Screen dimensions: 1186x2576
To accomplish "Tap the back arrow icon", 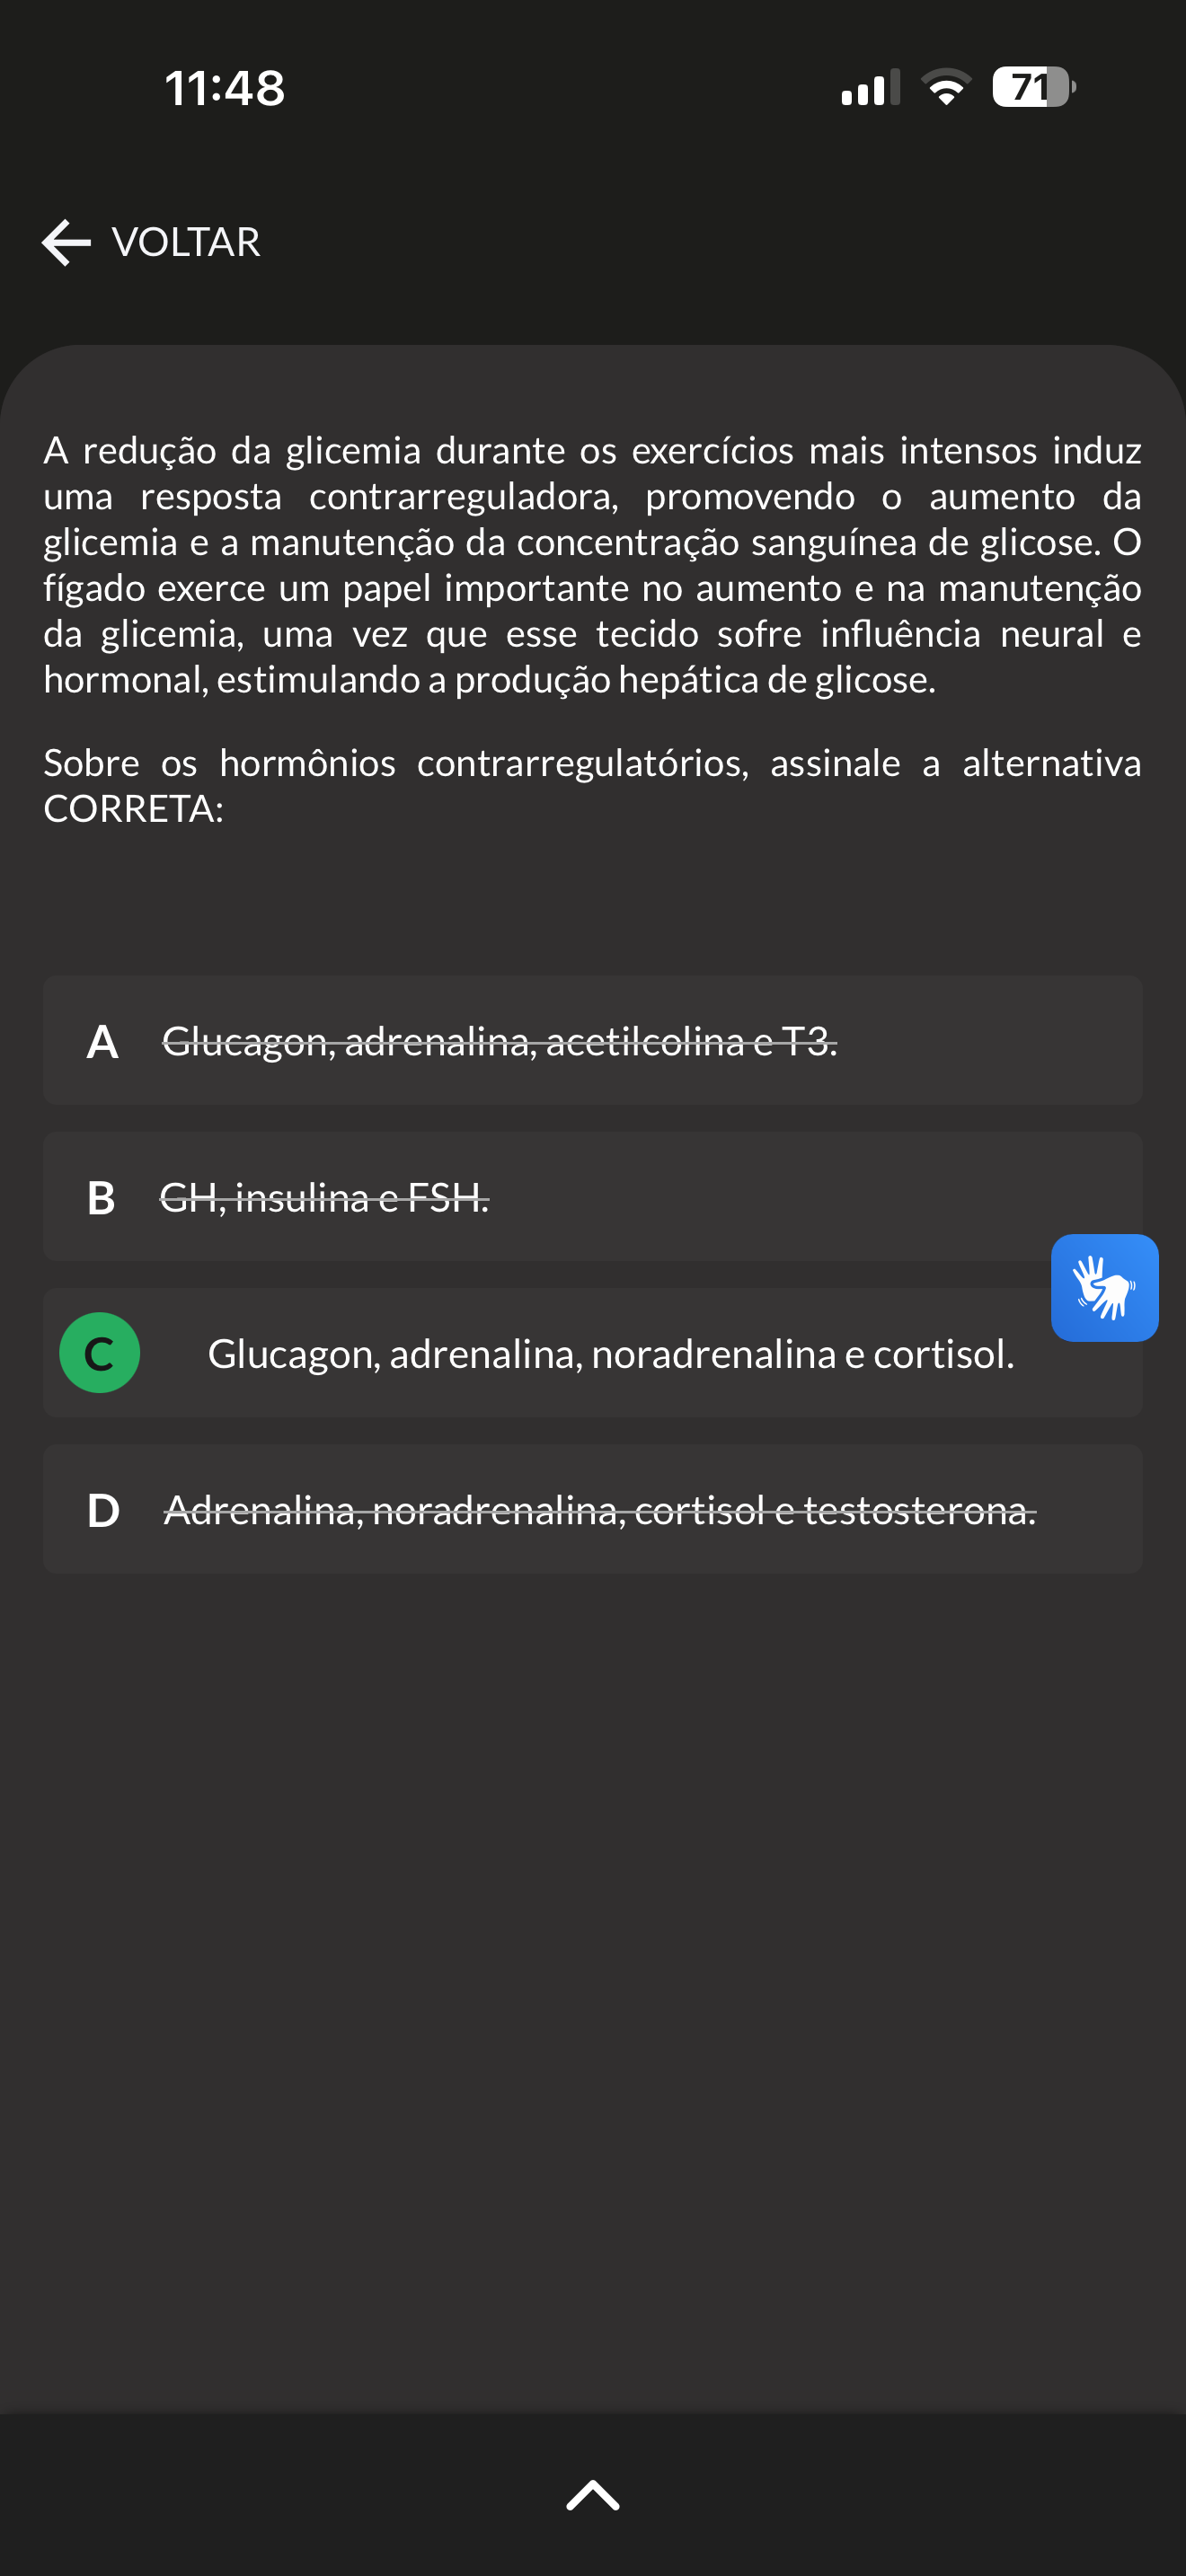I will 66,243.
